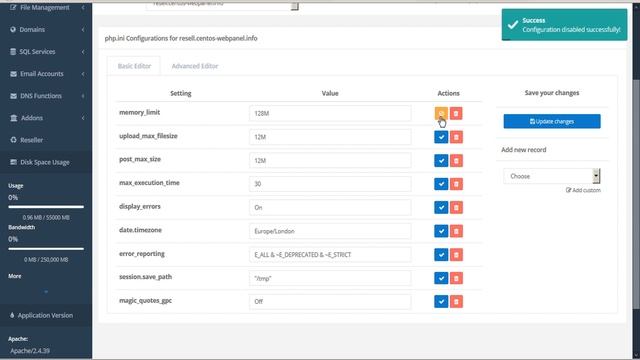Toggle the max_execution_time enabled checkmark
Screen dimensions: 640x360
tap(441, 184)
